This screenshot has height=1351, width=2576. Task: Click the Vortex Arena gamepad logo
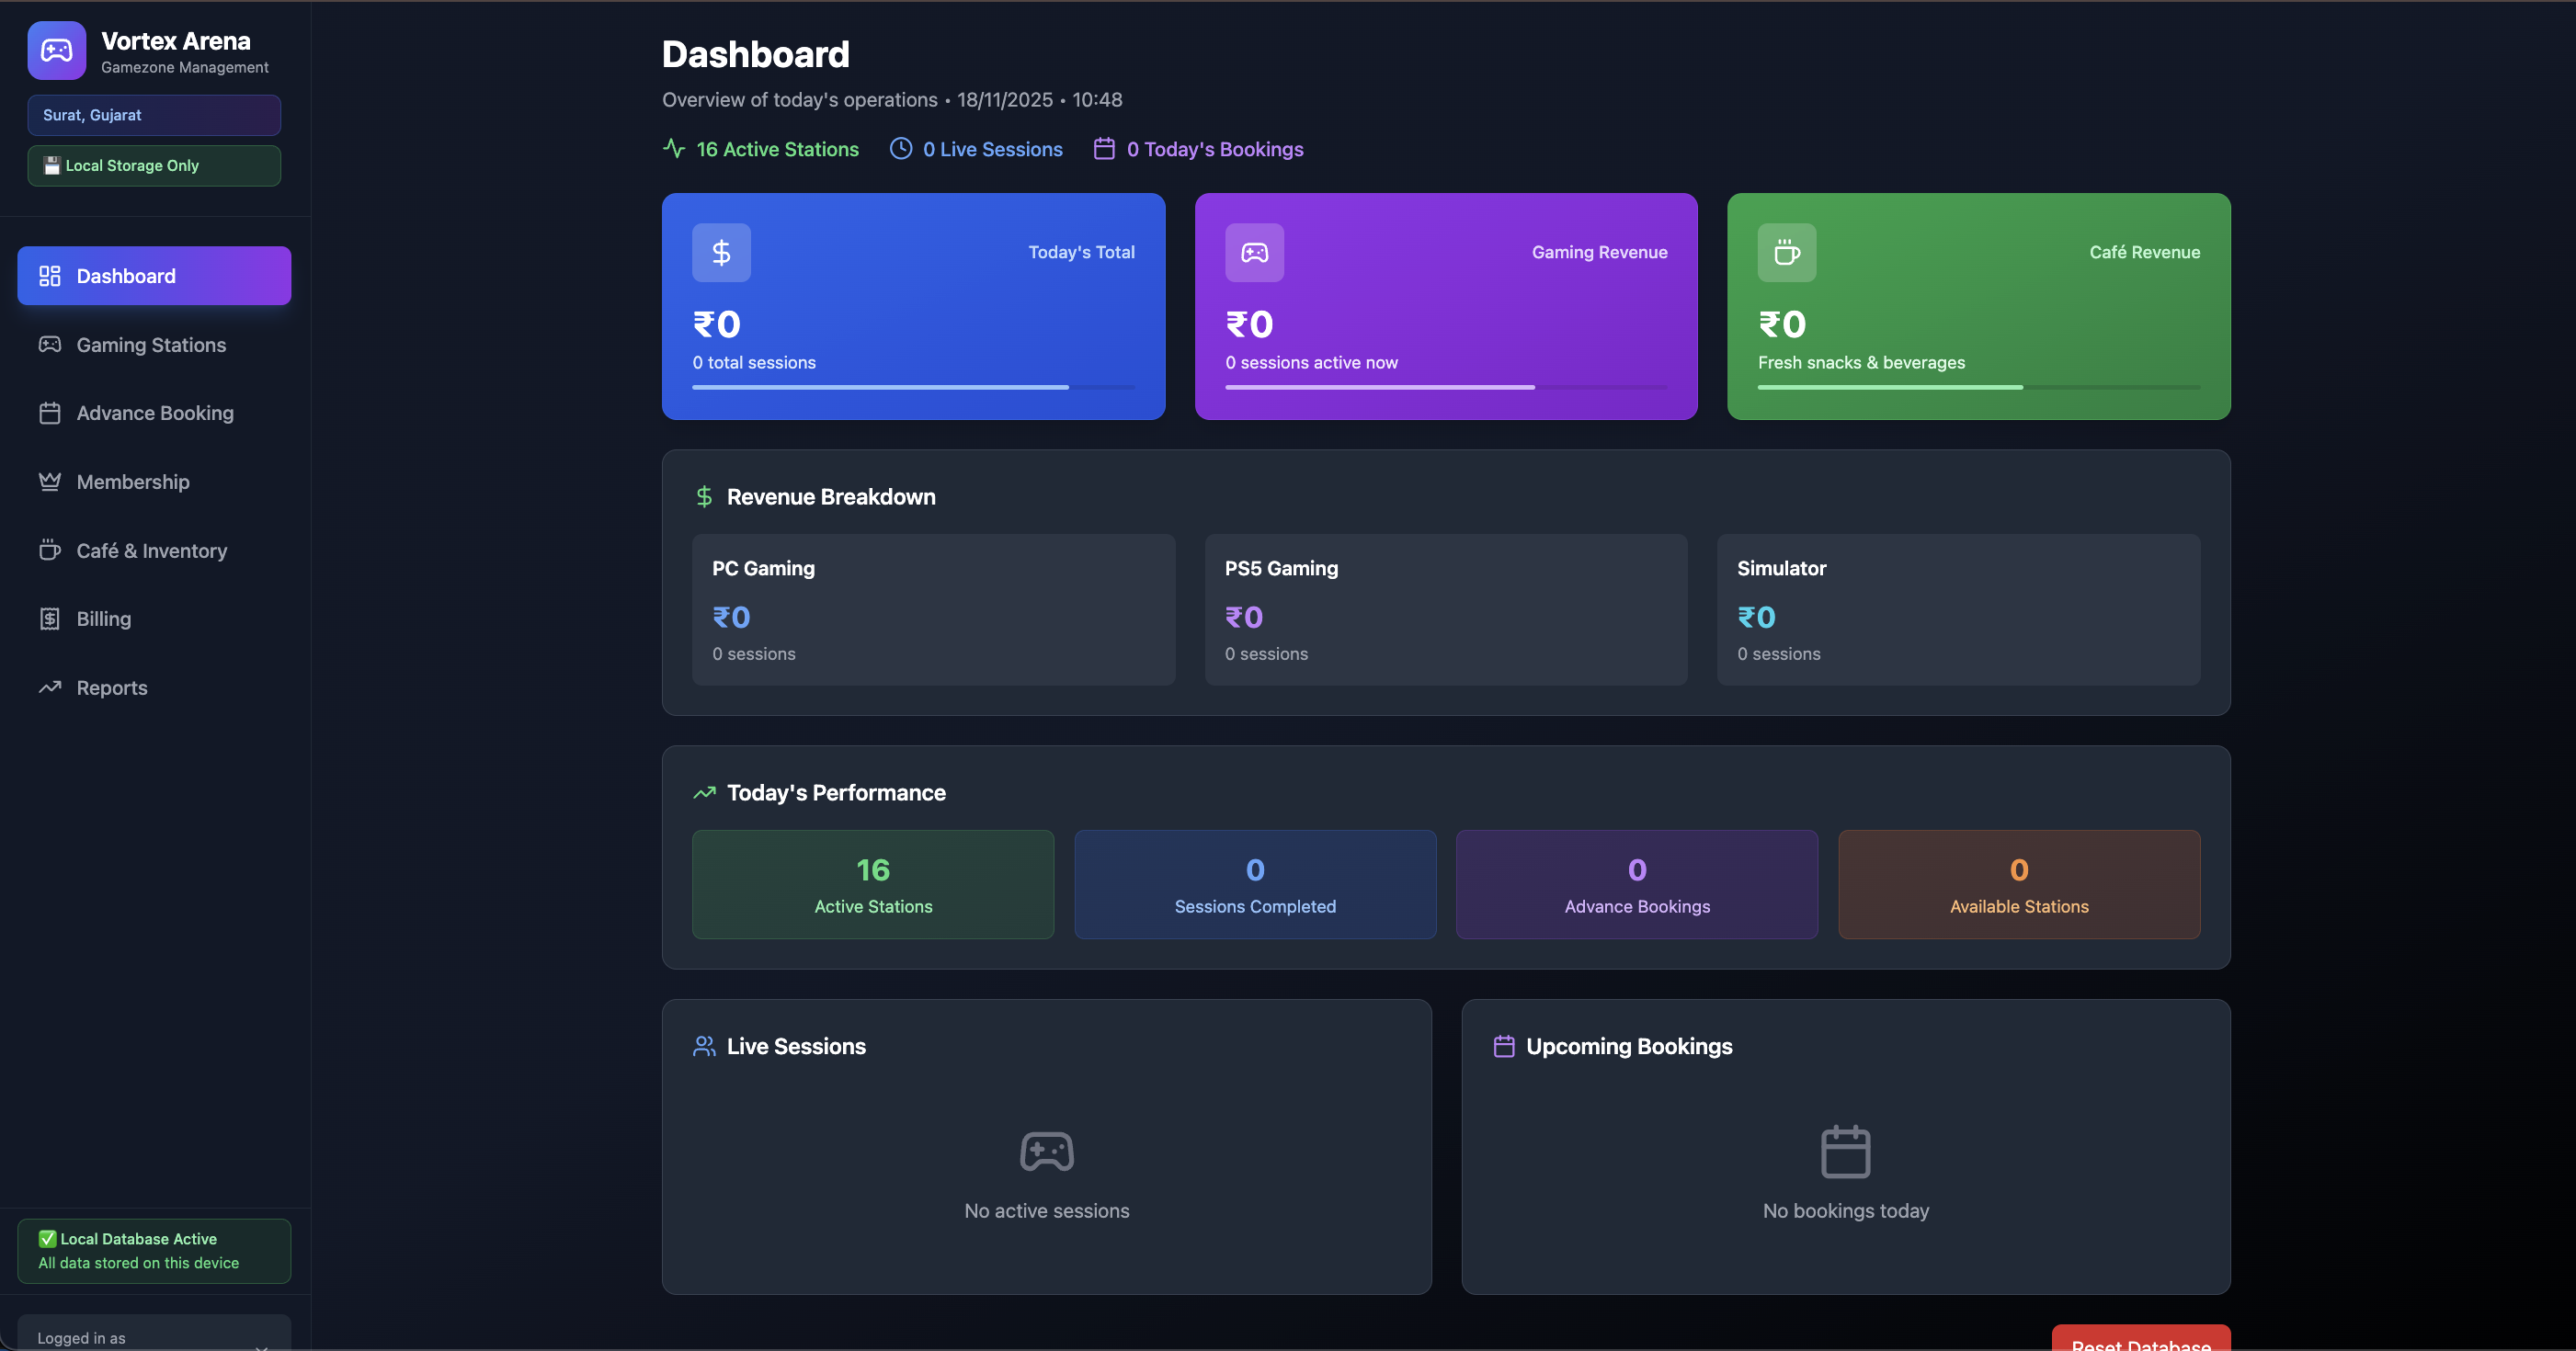coord(56,50)
